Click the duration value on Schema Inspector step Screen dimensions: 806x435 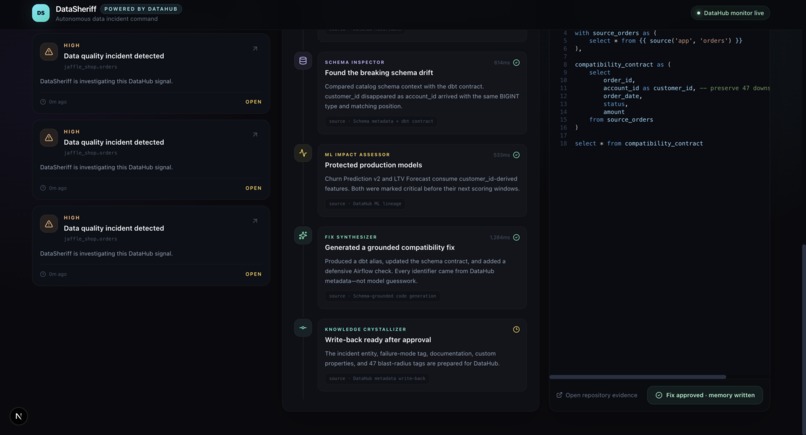pos(502,63)
